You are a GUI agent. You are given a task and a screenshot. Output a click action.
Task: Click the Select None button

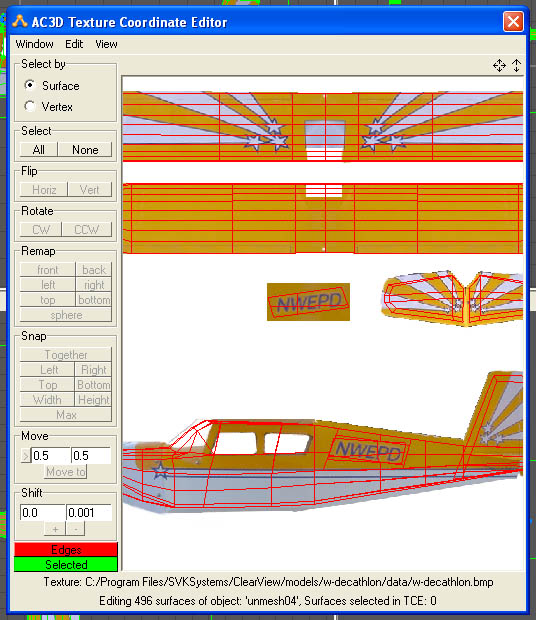[85, 150]
